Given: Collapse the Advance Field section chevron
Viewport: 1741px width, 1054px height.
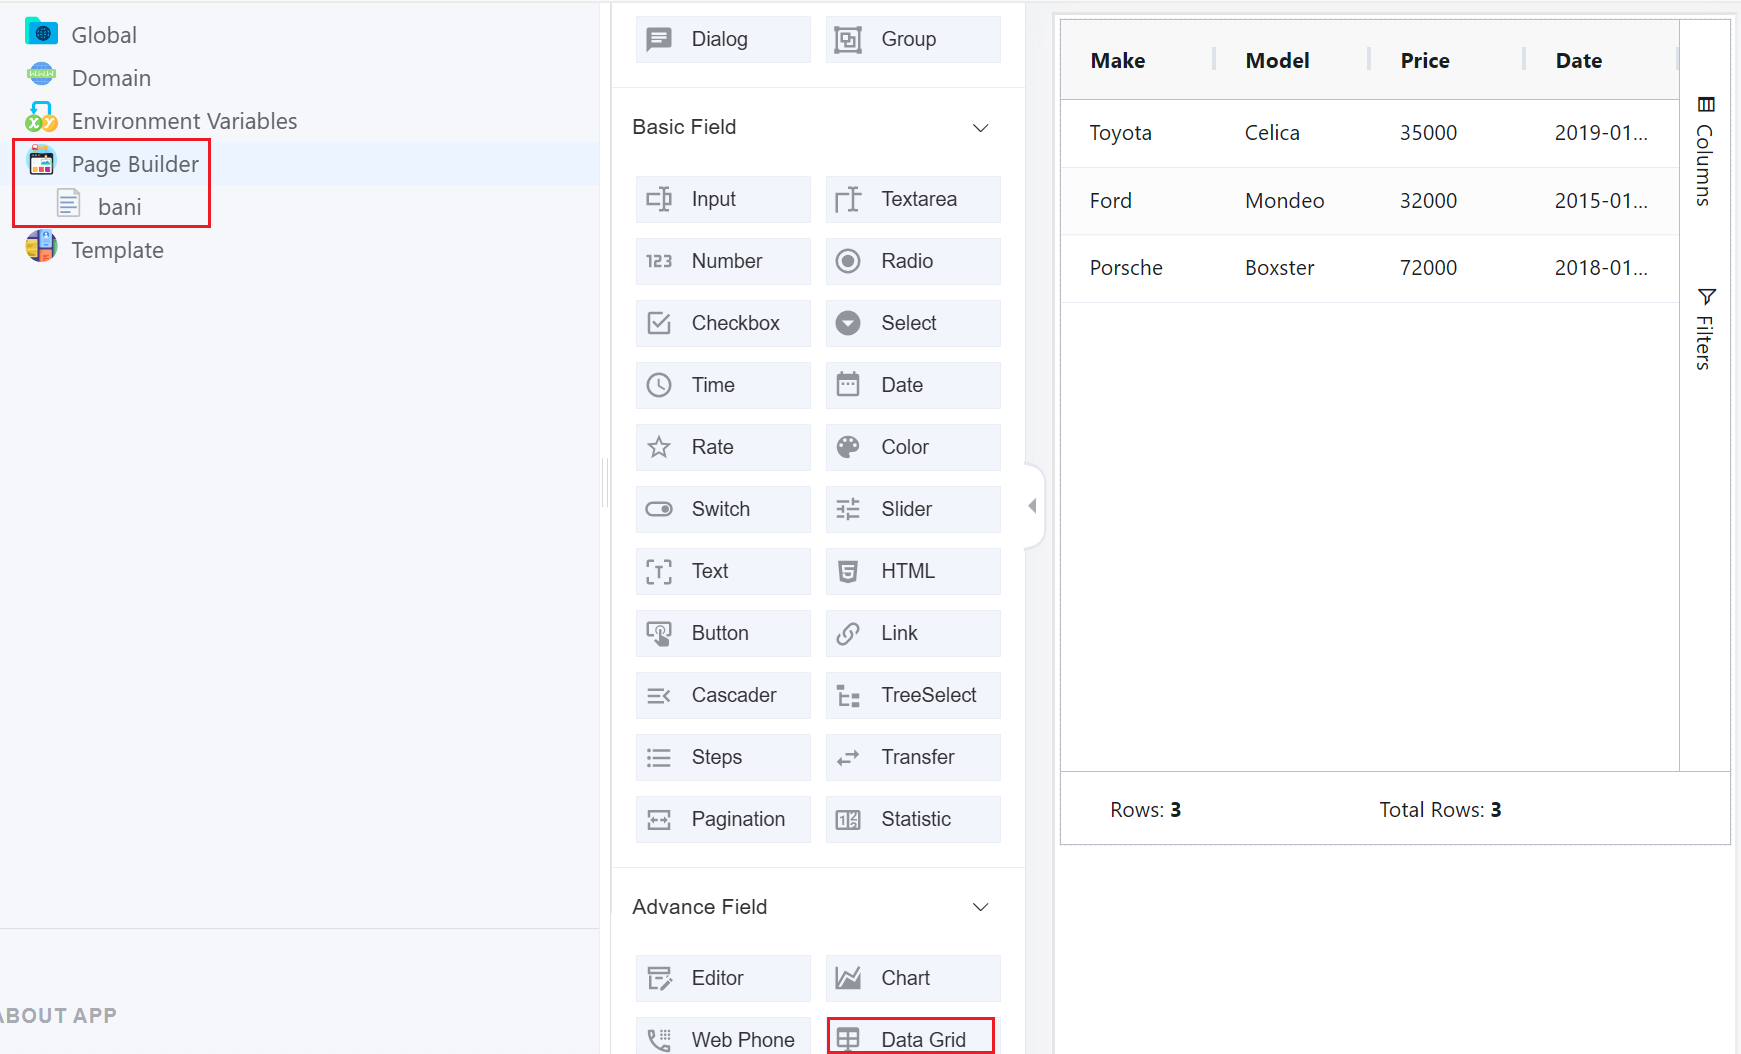Looking at the screenshot, I should click(980, 907).
